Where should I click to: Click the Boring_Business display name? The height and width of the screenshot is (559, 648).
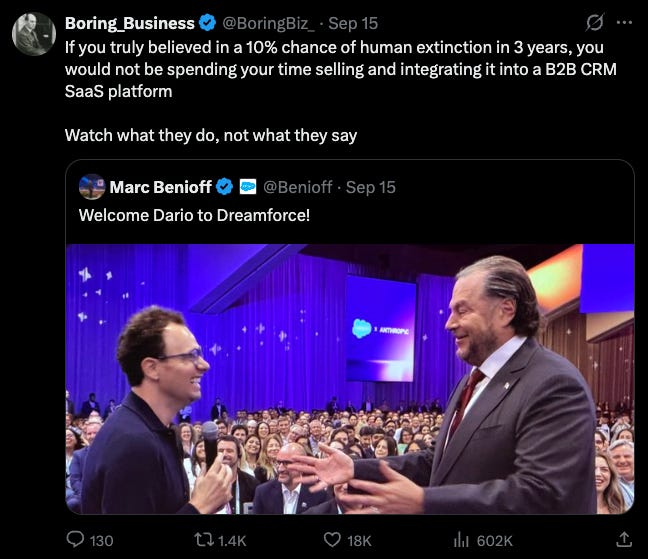pos(130,23)
